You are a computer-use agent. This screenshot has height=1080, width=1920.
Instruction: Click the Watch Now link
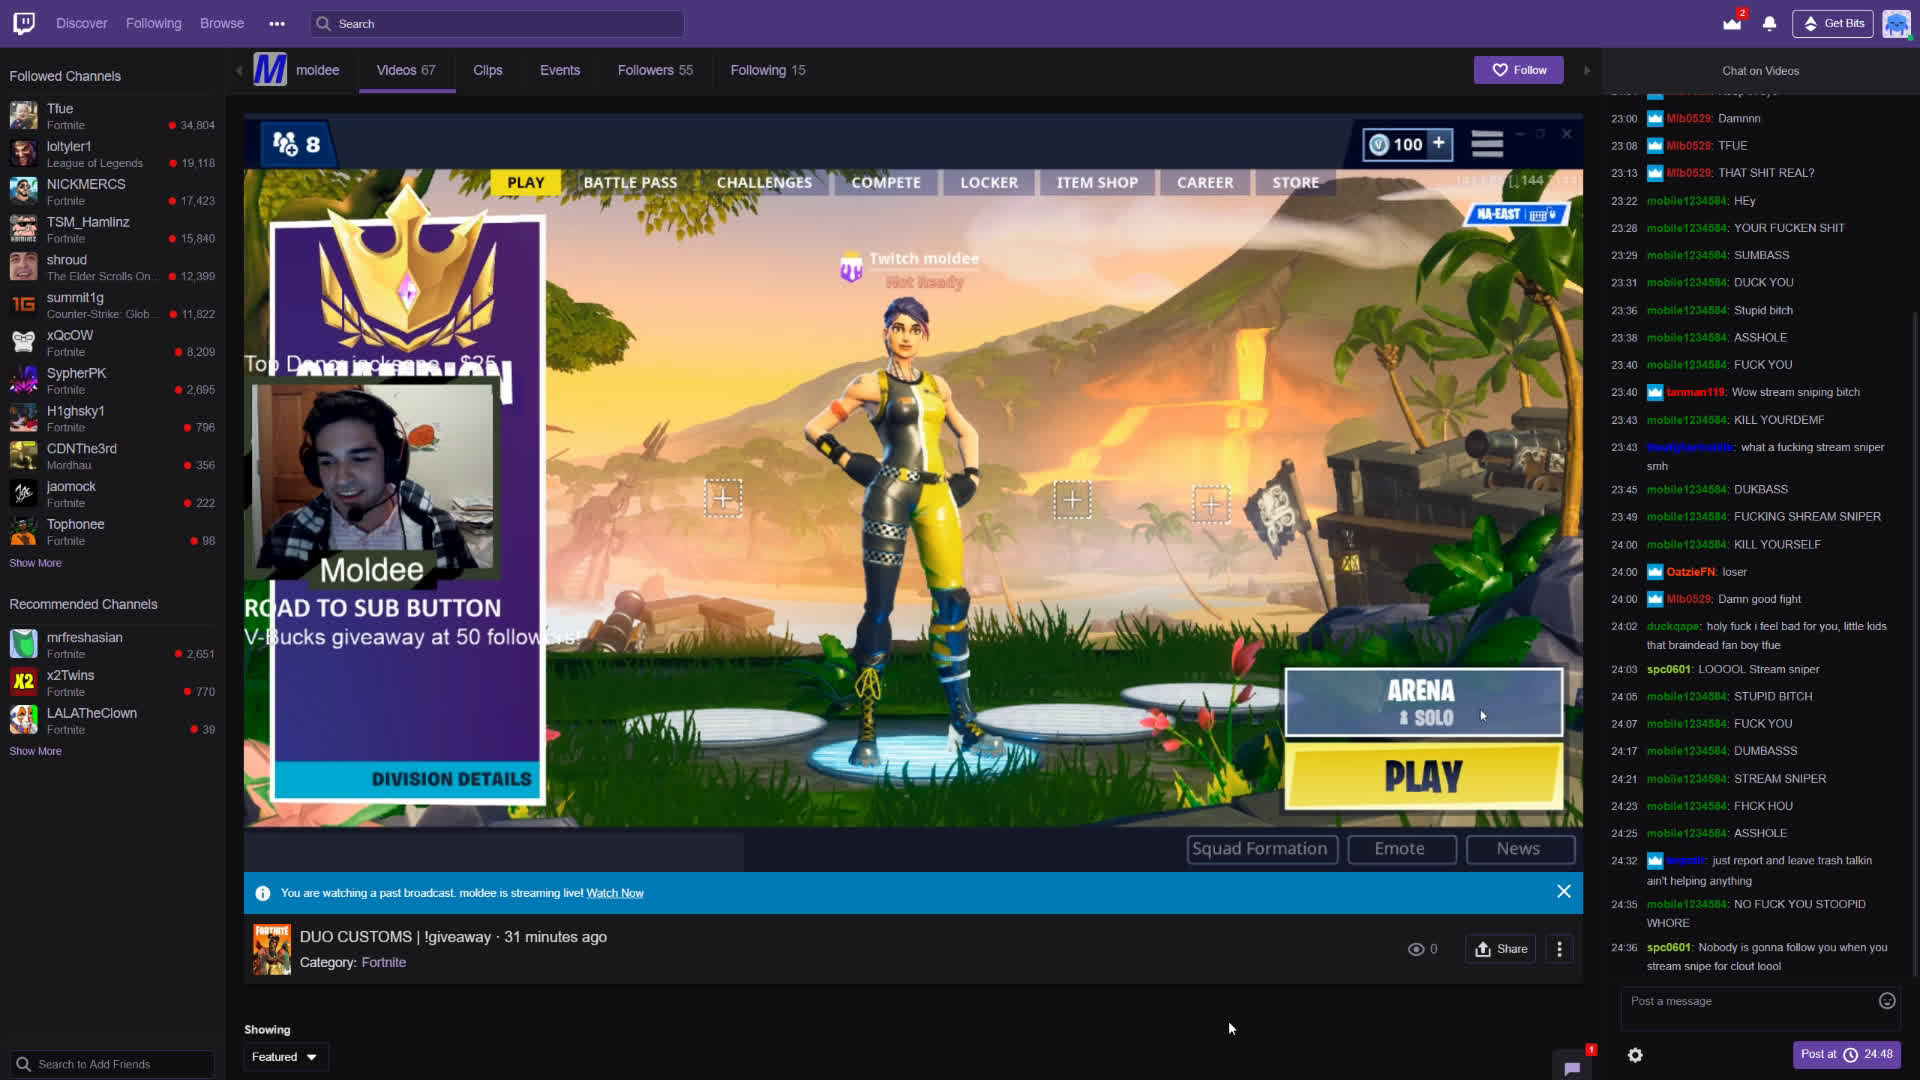(614, 892)
